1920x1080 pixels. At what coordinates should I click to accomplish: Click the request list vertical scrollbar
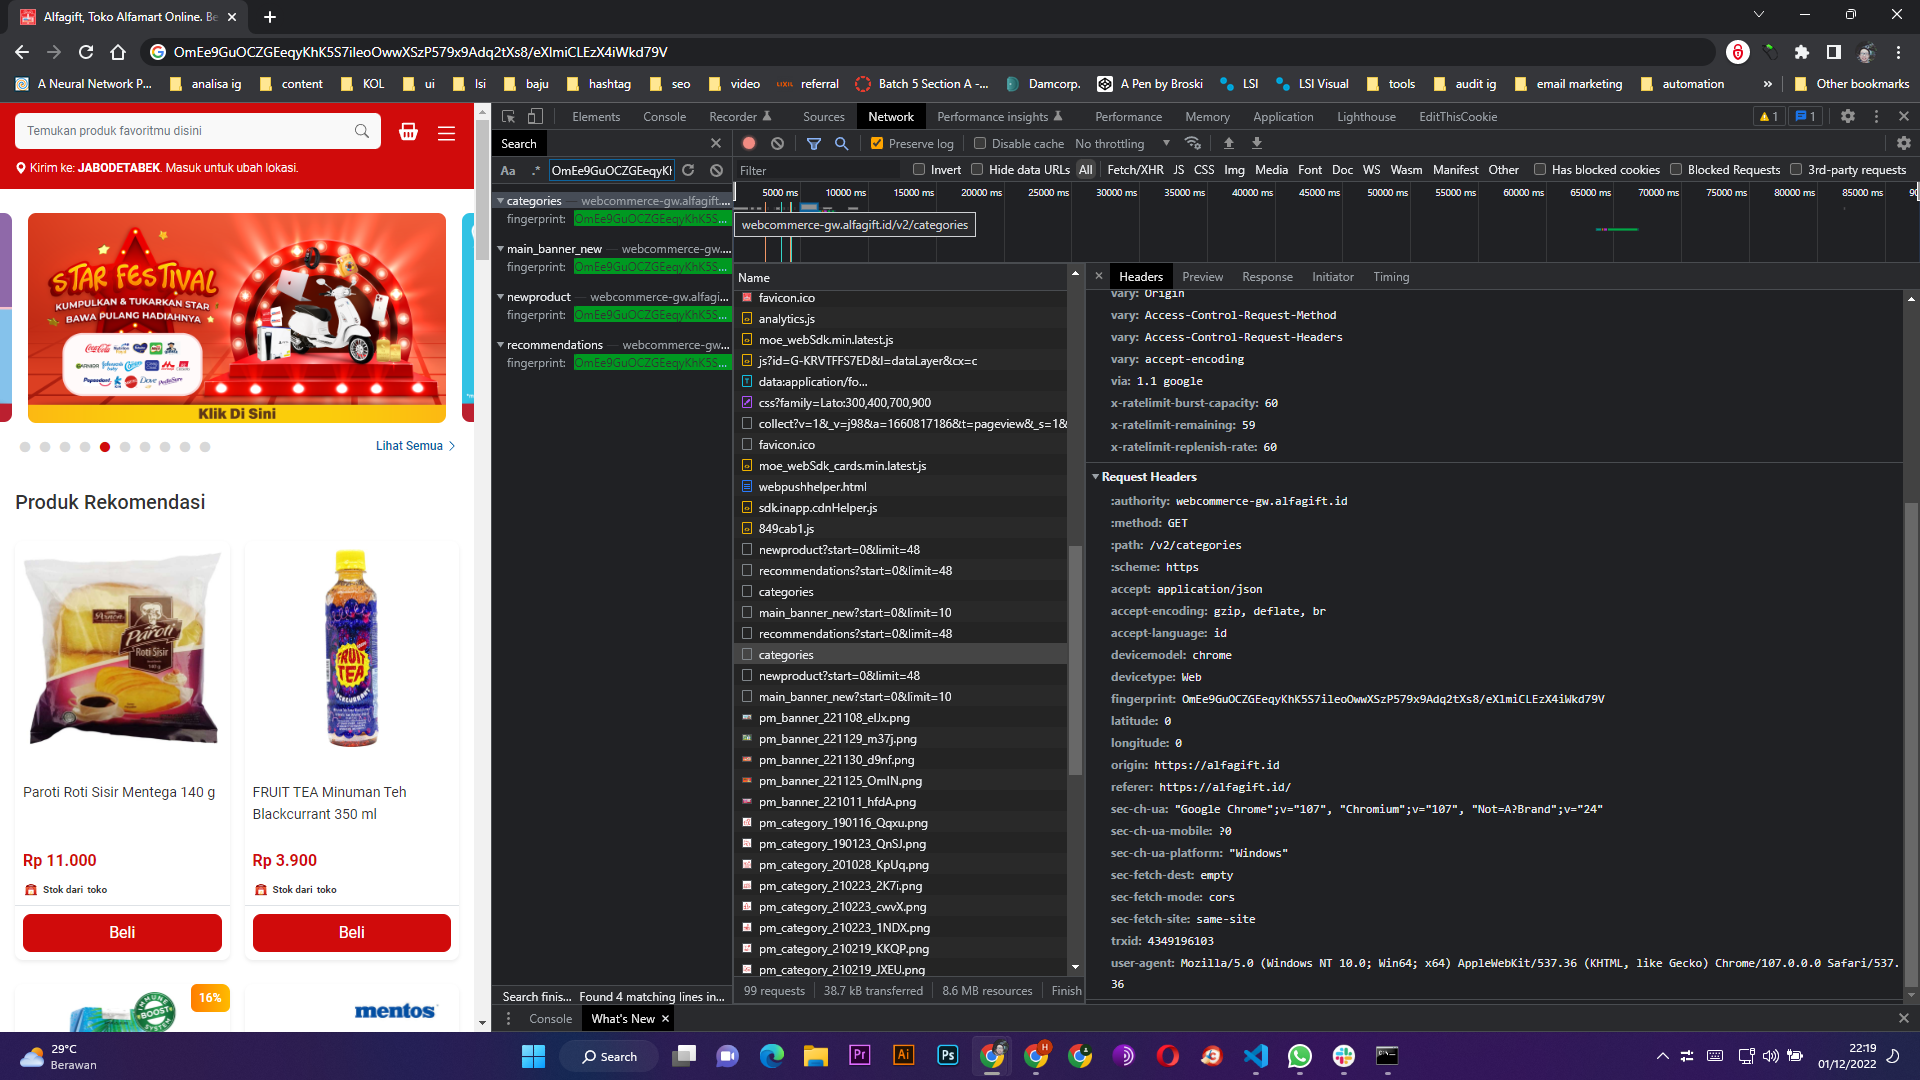pos(1075,660)
